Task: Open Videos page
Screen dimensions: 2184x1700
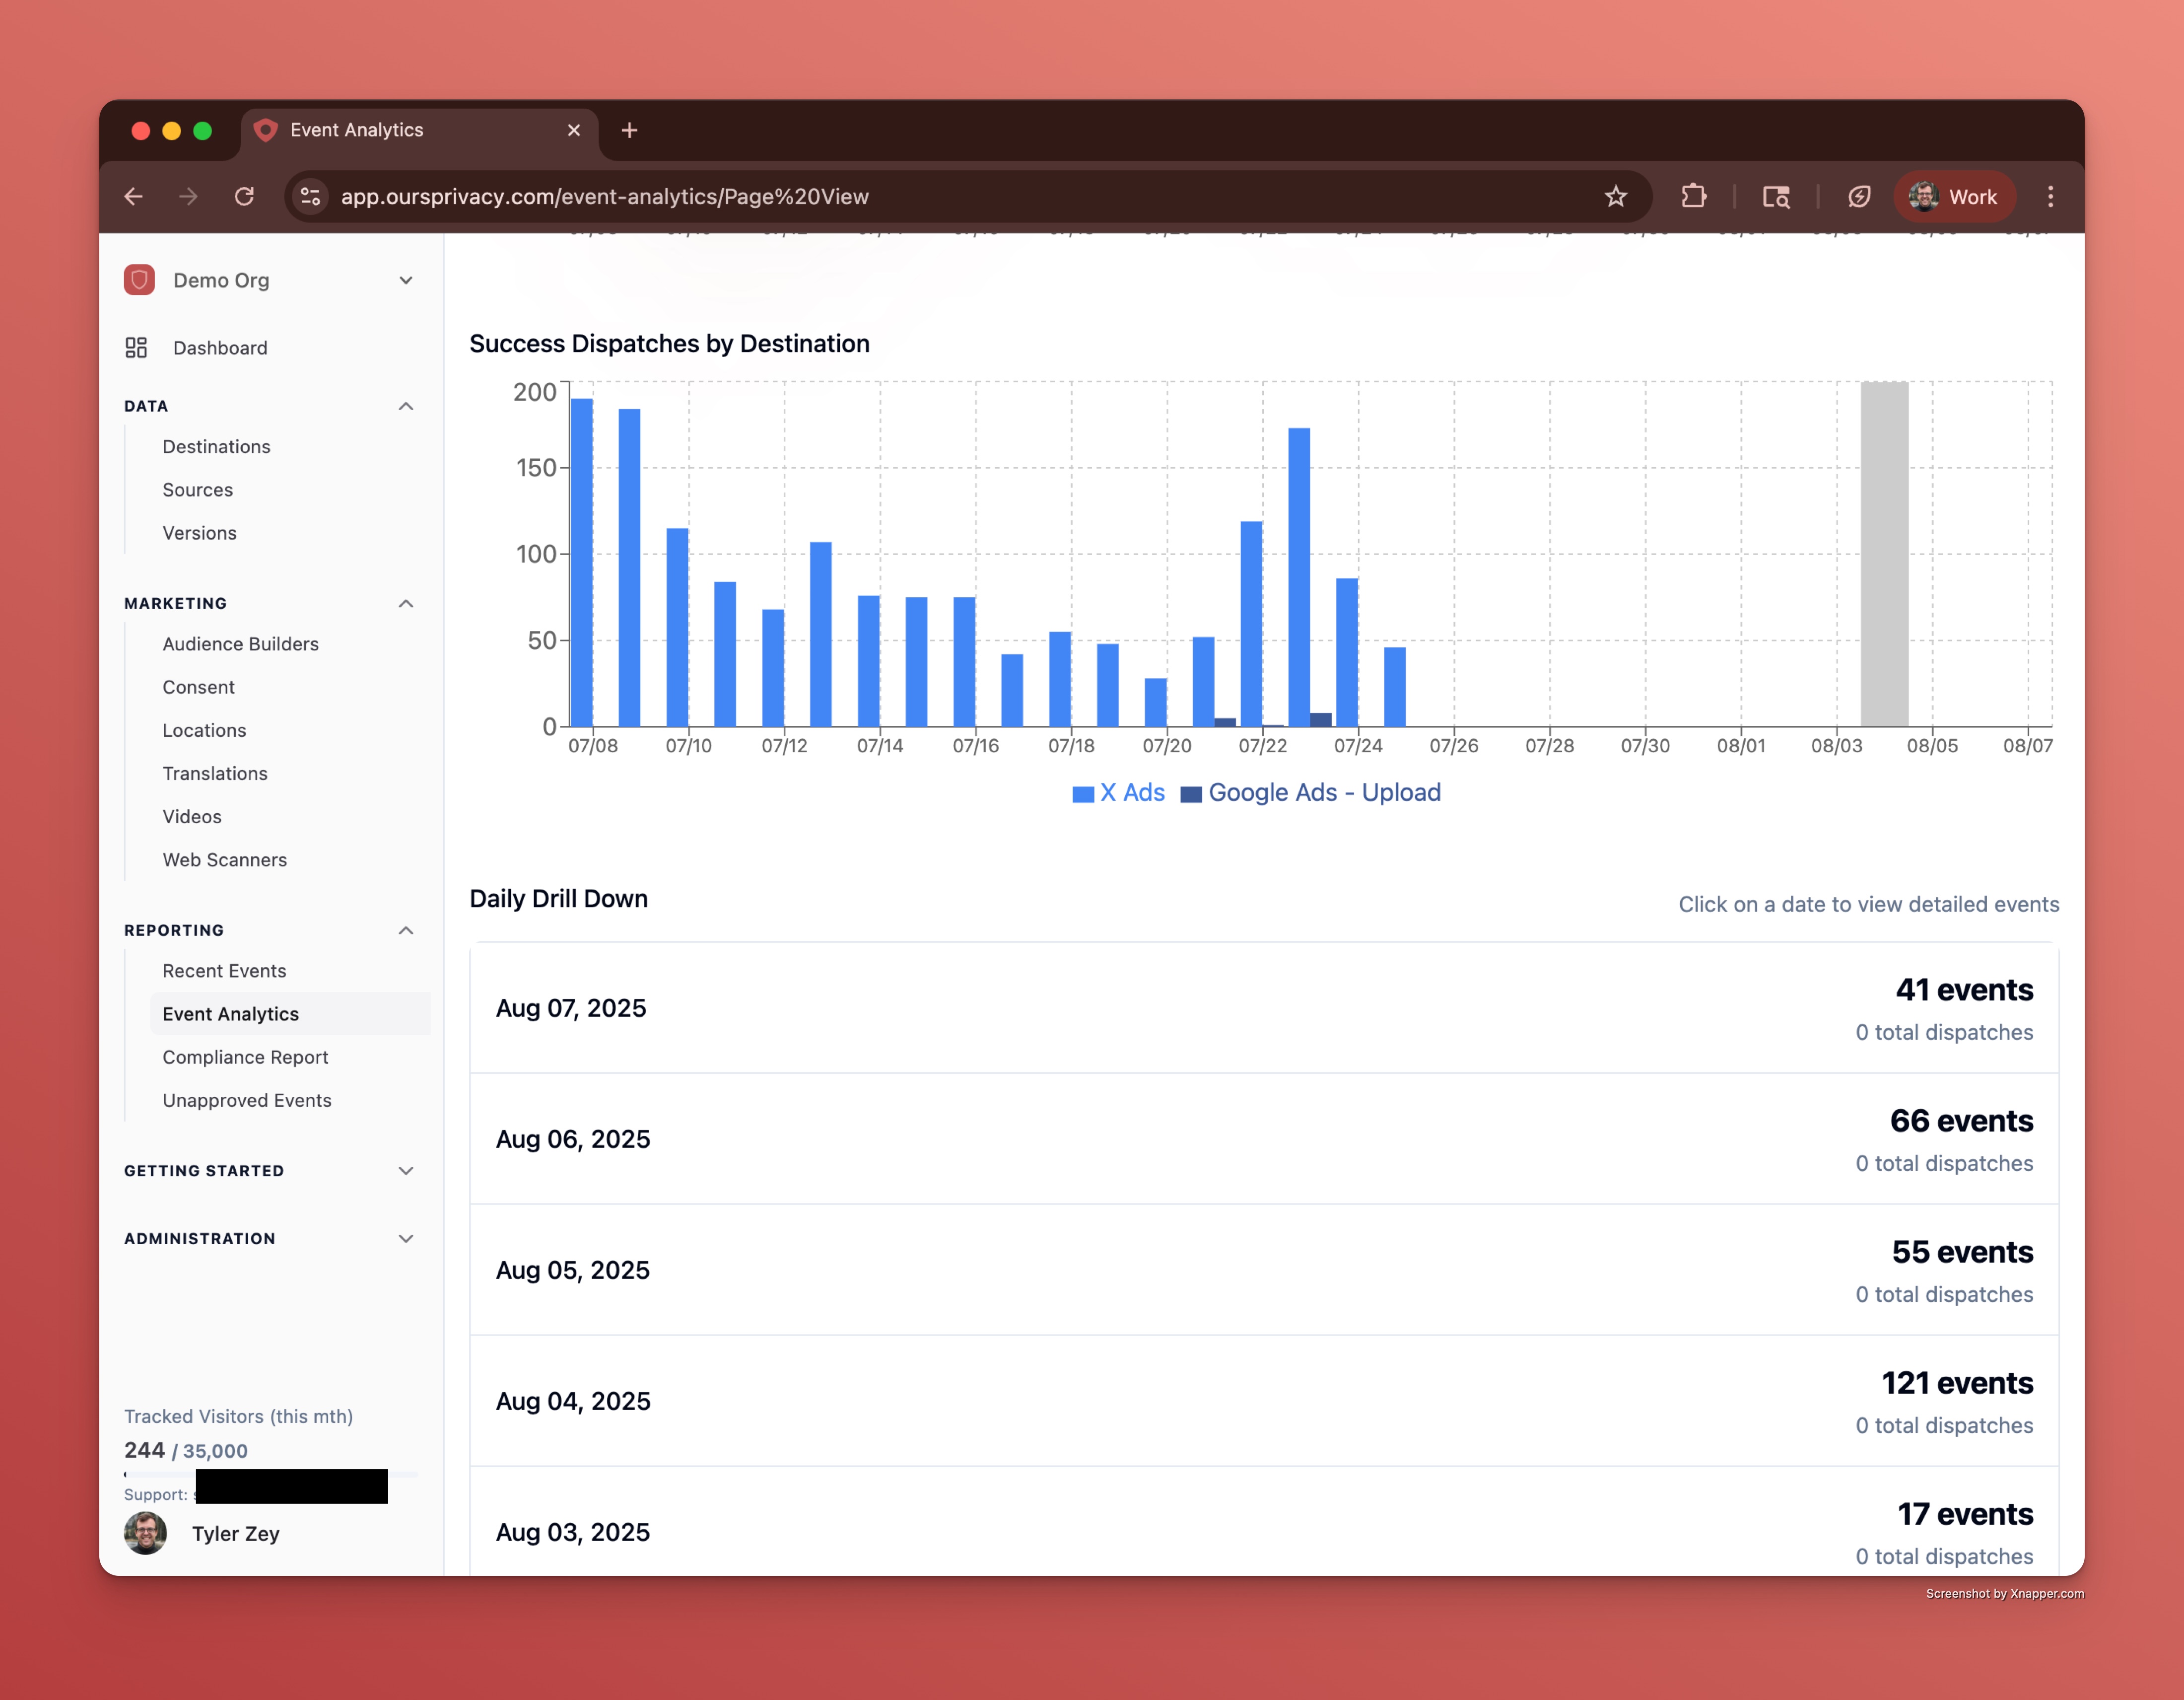Action: (192, 816)
